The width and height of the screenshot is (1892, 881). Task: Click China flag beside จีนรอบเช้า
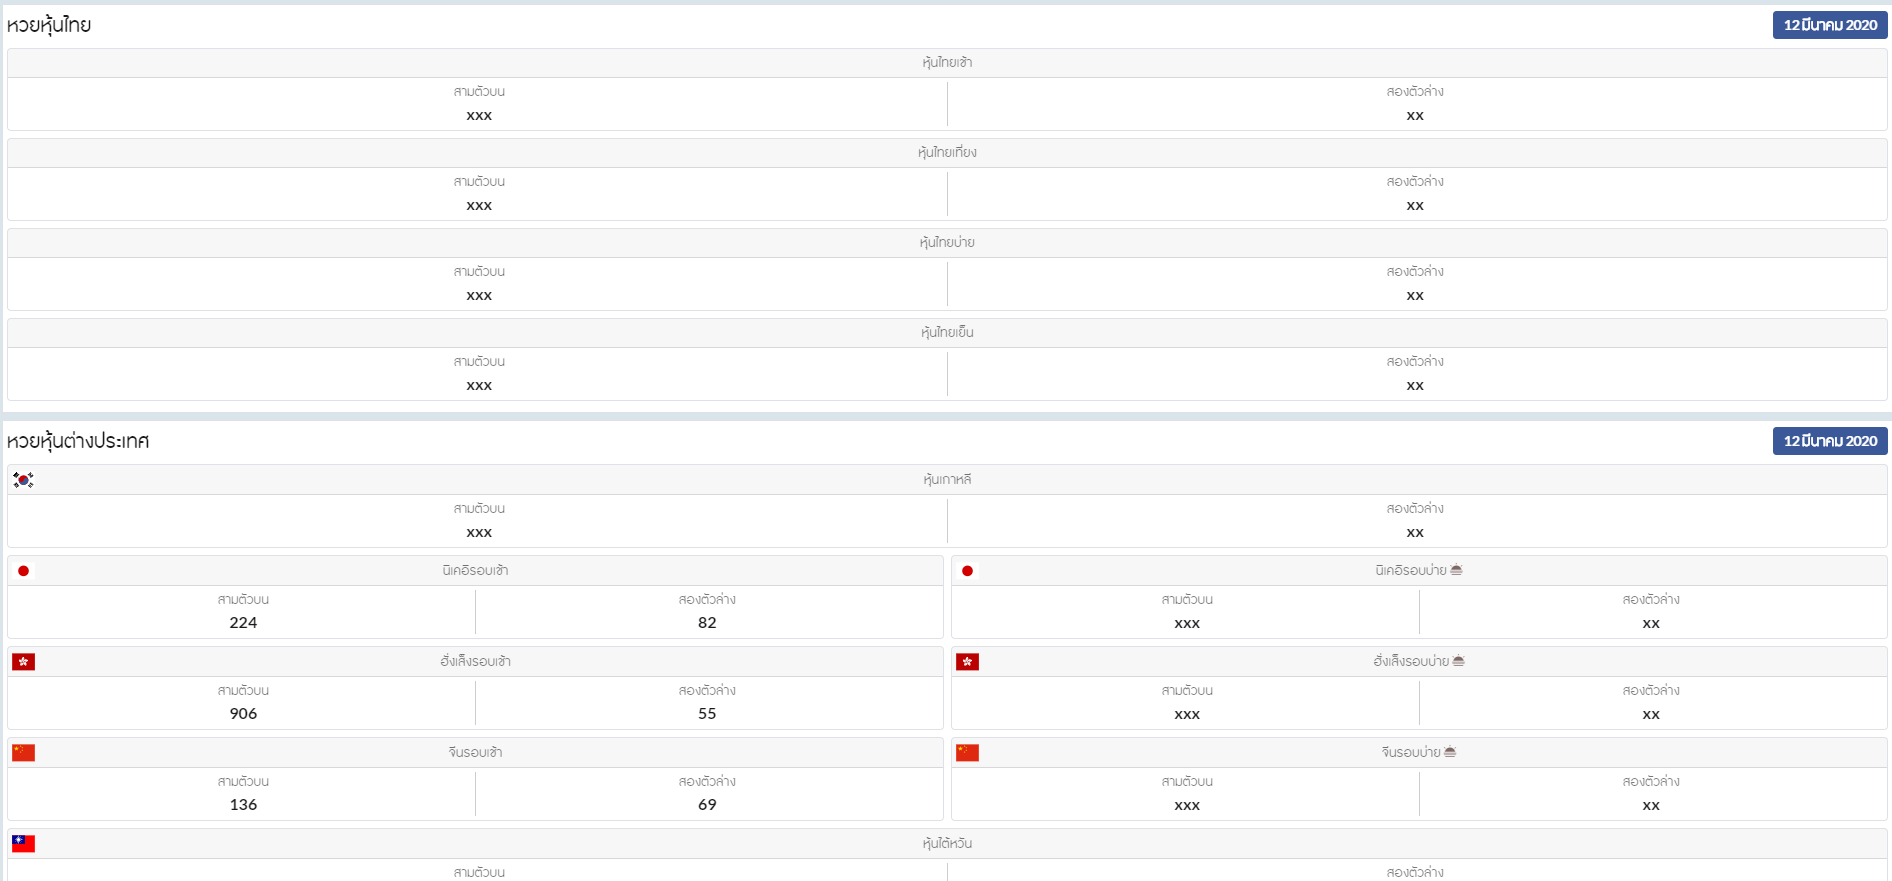[x=23, y=753]
